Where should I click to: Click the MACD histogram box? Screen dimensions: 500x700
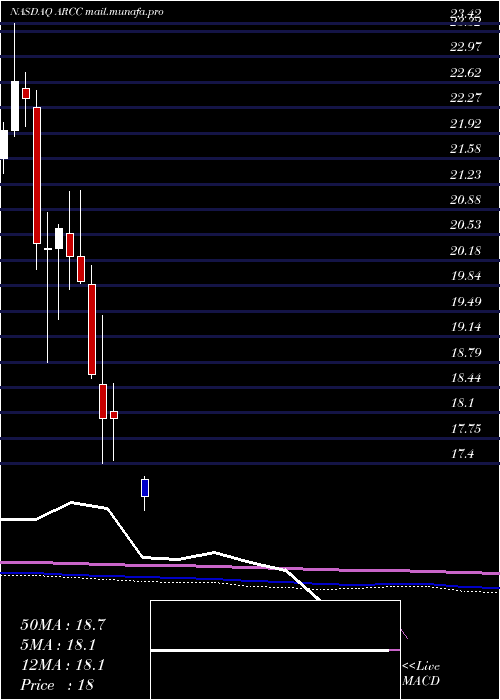pyautogui.click(x=275, y=650)
